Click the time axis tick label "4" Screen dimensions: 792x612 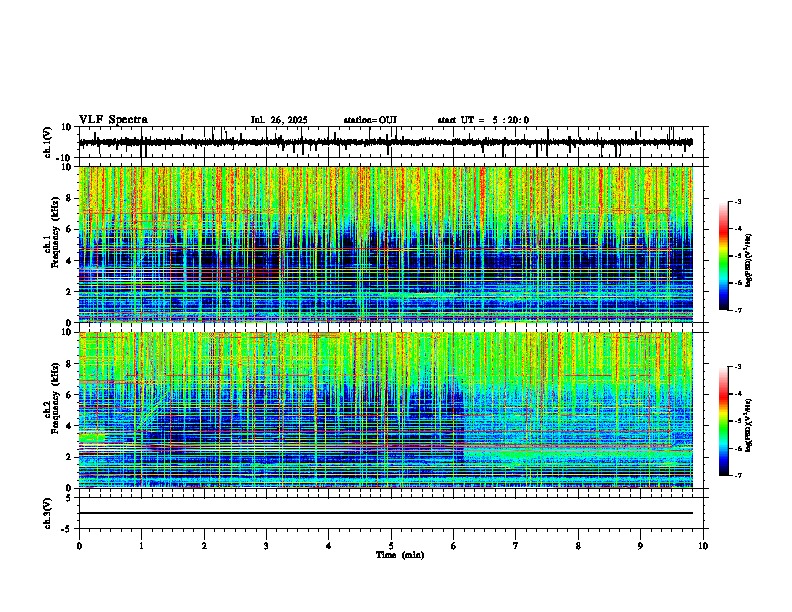click(329, 546)
